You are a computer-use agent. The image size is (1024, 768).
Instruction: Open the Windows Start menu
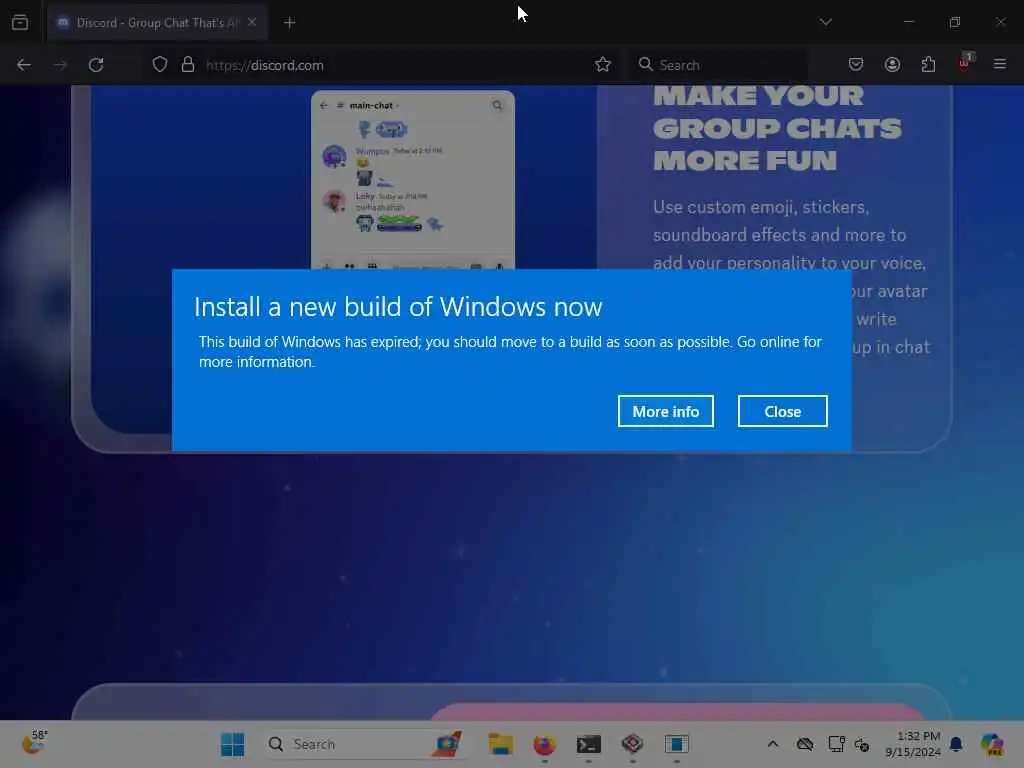[232, 744]
